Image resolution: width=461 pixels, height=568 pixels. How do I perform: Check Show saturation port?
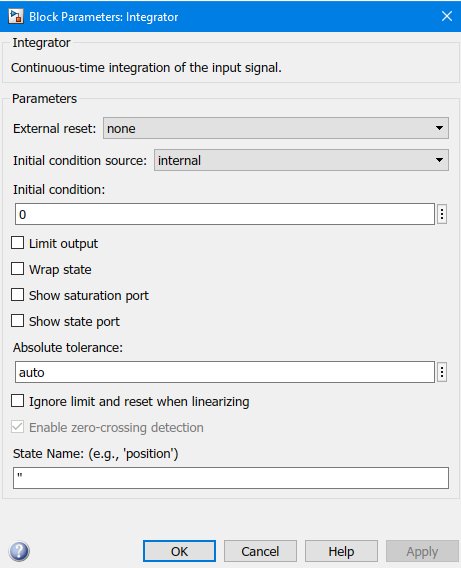(x=17, y=295)
